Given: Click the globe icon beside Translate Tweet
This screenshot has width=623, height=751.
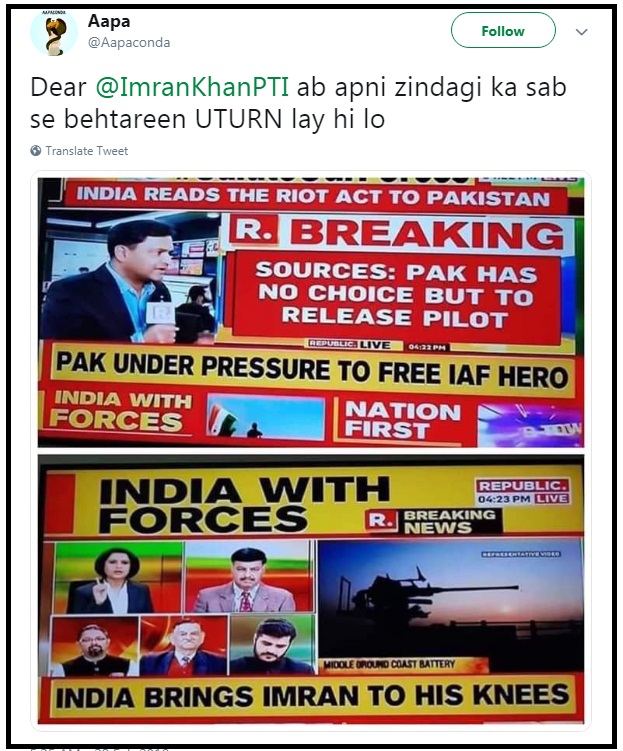Looking at the screenshot, I should tap(35, 151).
